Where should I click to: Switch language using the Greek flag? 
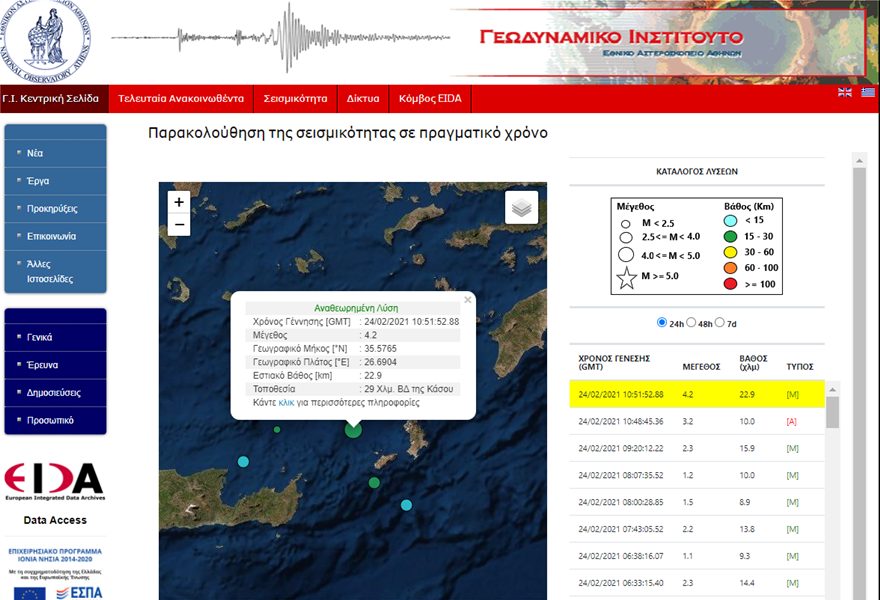point(868,93)
